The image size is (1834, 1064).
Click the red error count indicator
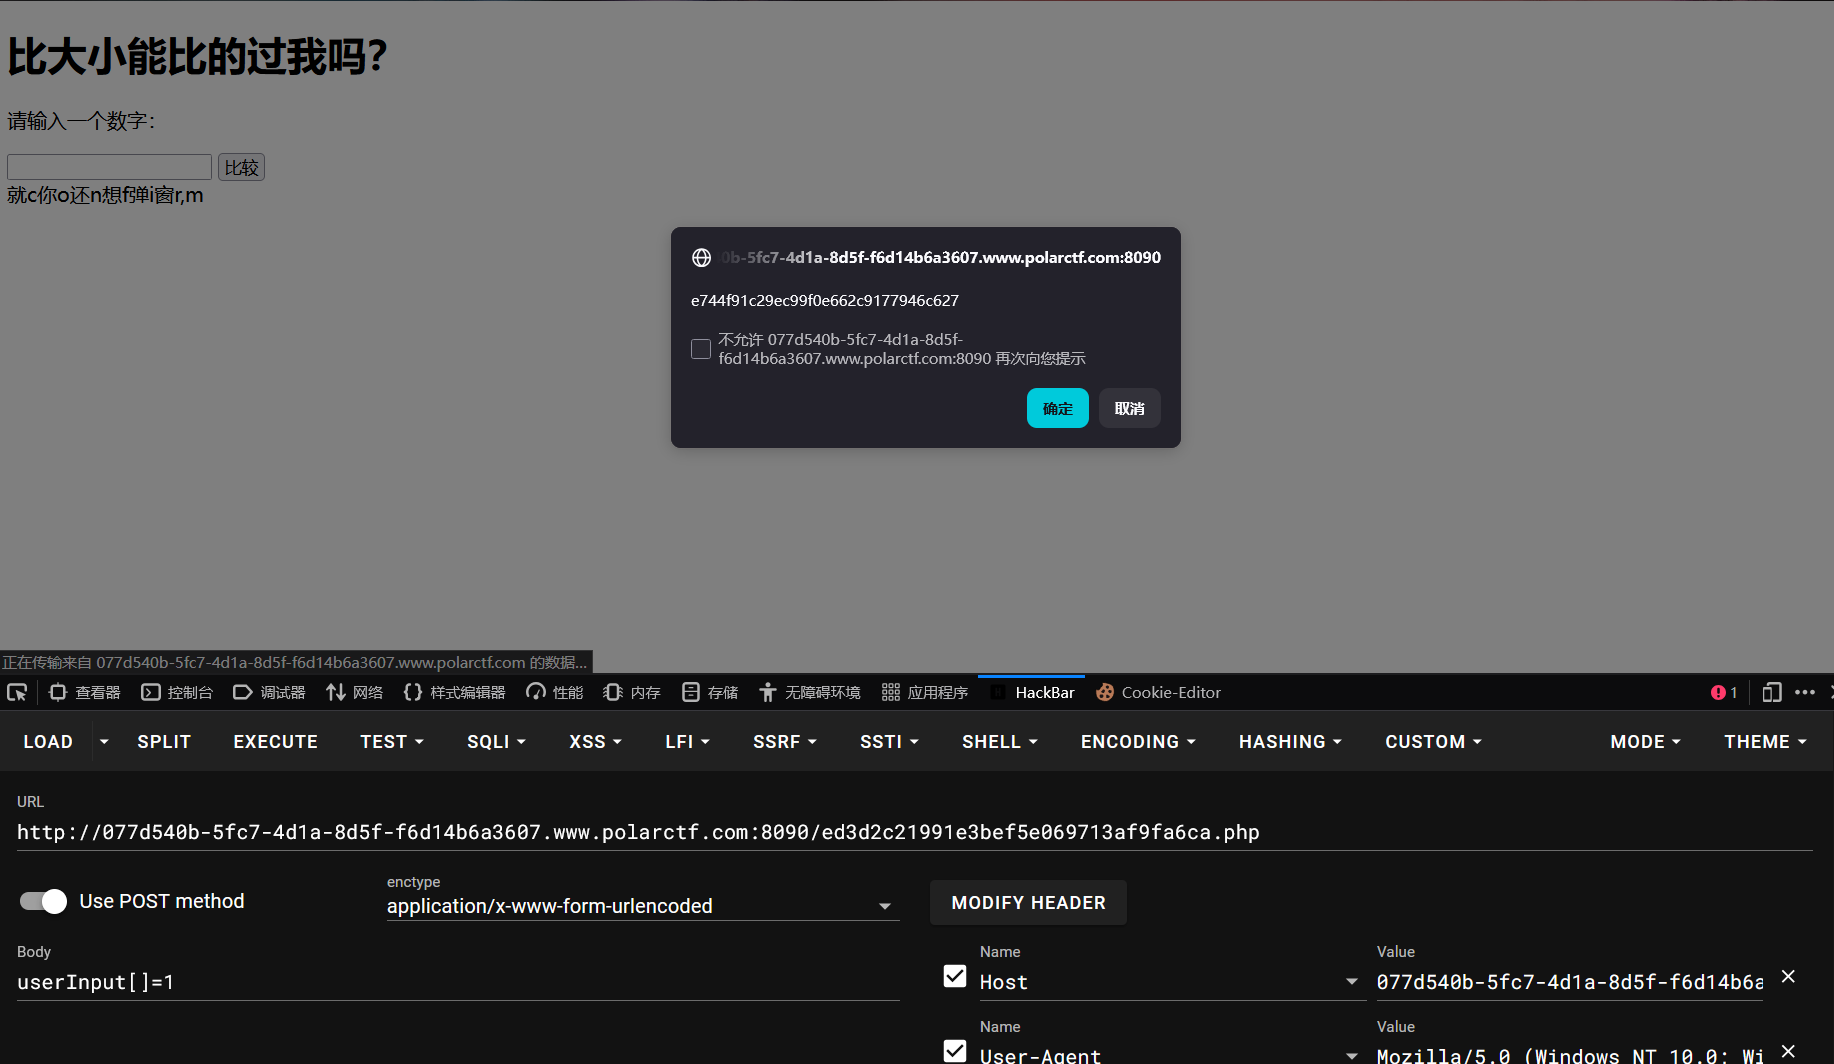pos(1724,692)
